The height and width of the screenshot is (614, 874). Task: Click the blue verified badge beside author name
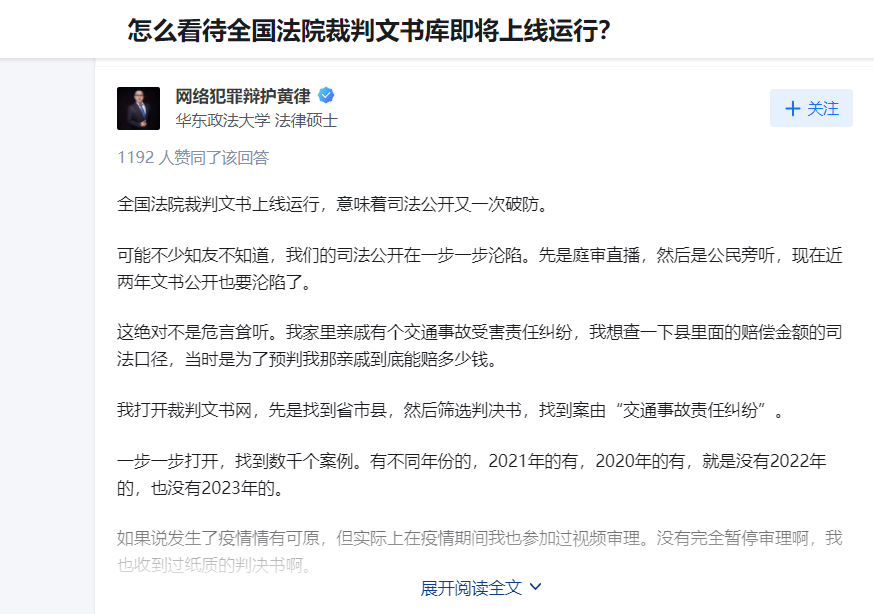[x=326, y=96]
